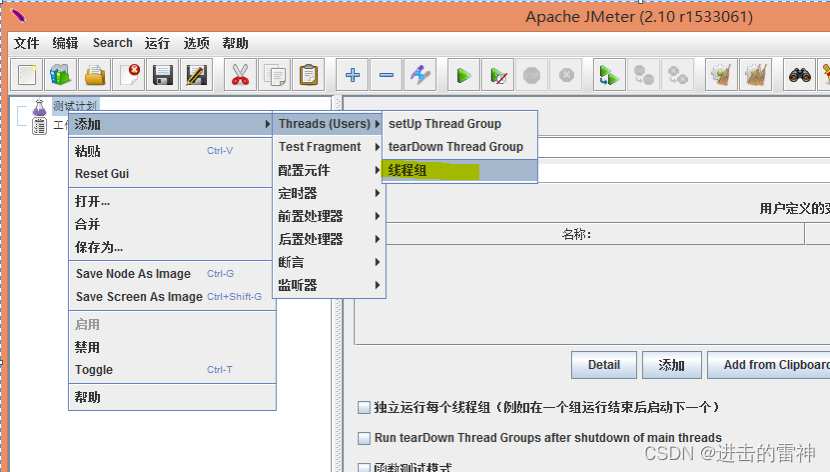The width and height of the screenshot is (830, 472).
Task: Click the workbench clipboard icon in tree
Action: 39,126
